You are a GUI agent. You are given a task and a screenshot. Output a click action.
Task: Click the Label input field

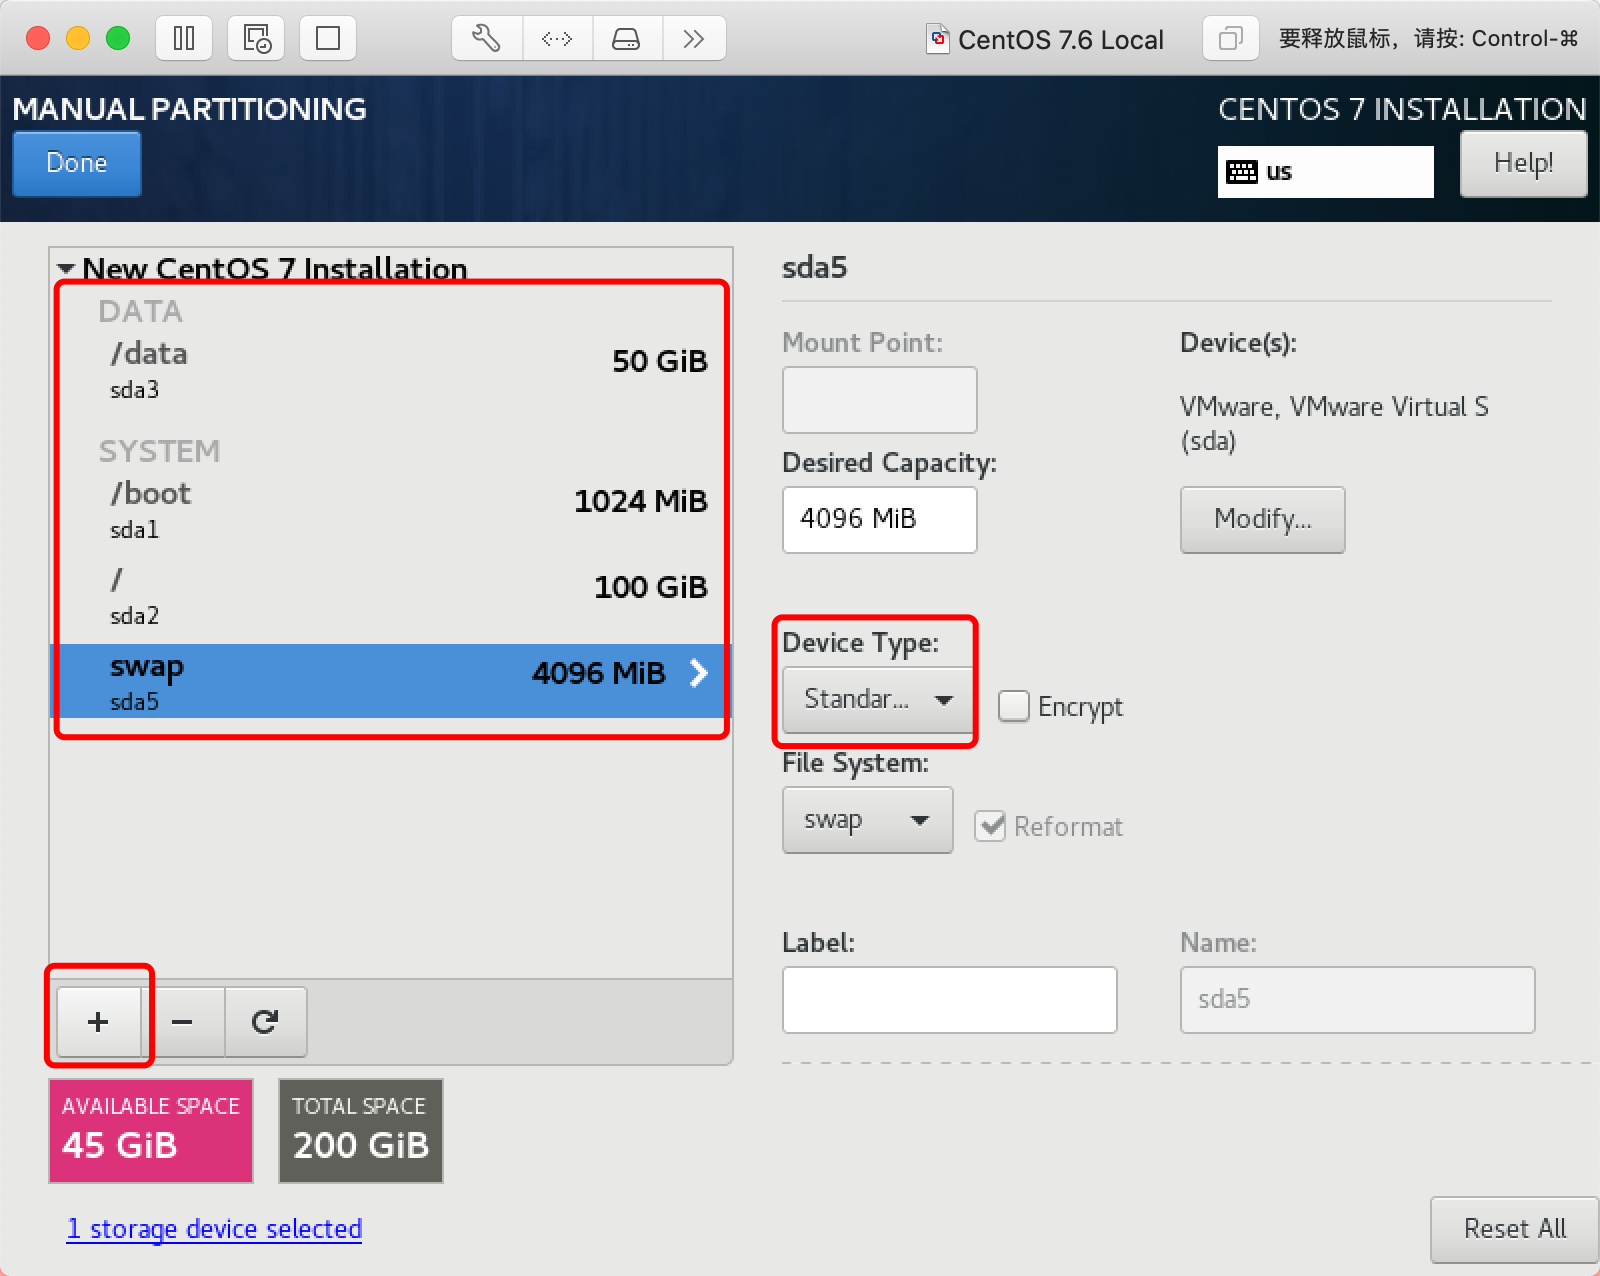click(x=950, y=999)
